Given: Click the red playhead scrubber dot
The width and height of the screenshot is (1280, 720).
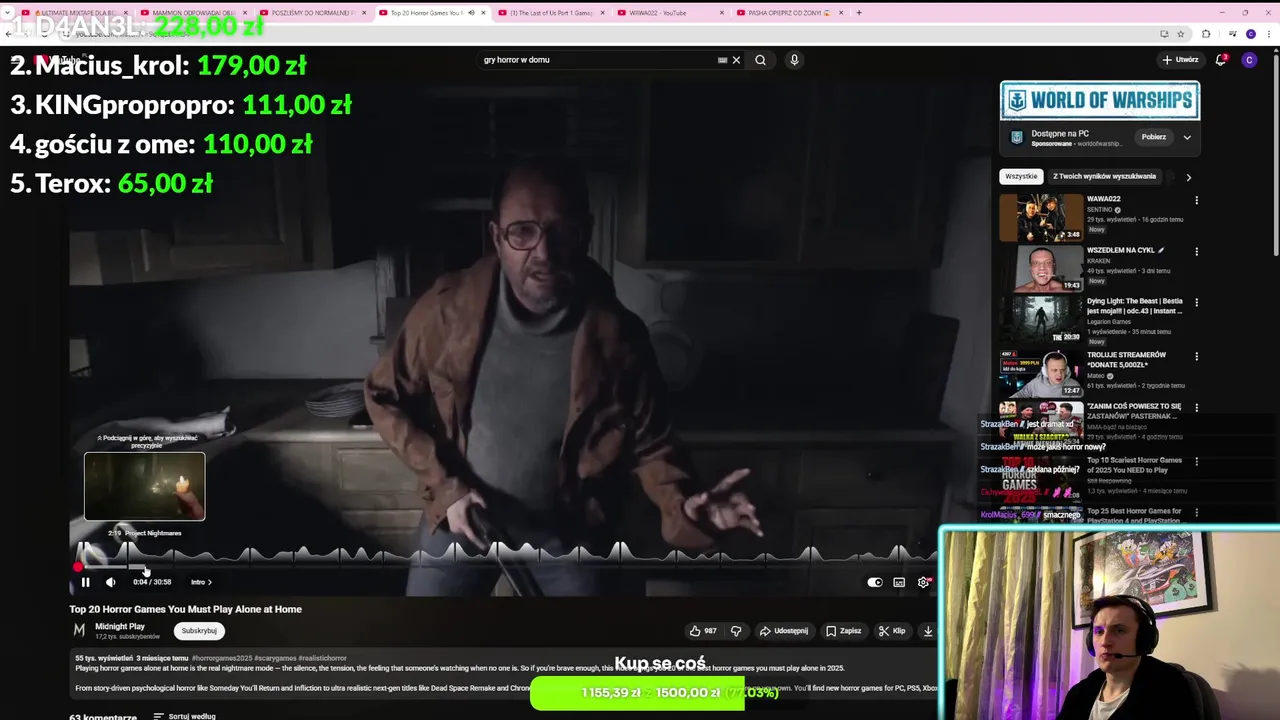Looking at the screenshot, I should point(78,567).
